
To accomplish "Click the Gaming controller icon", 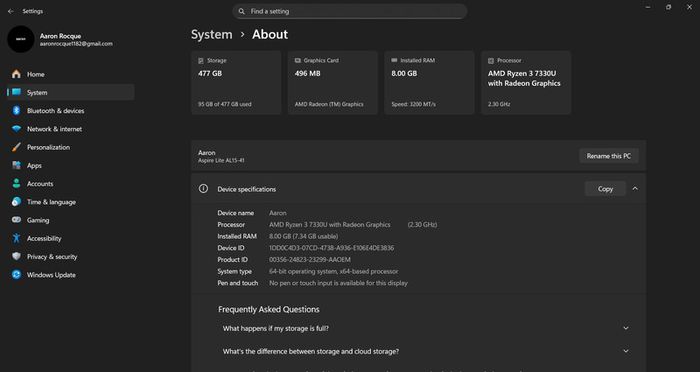I will tap(17, 220).
